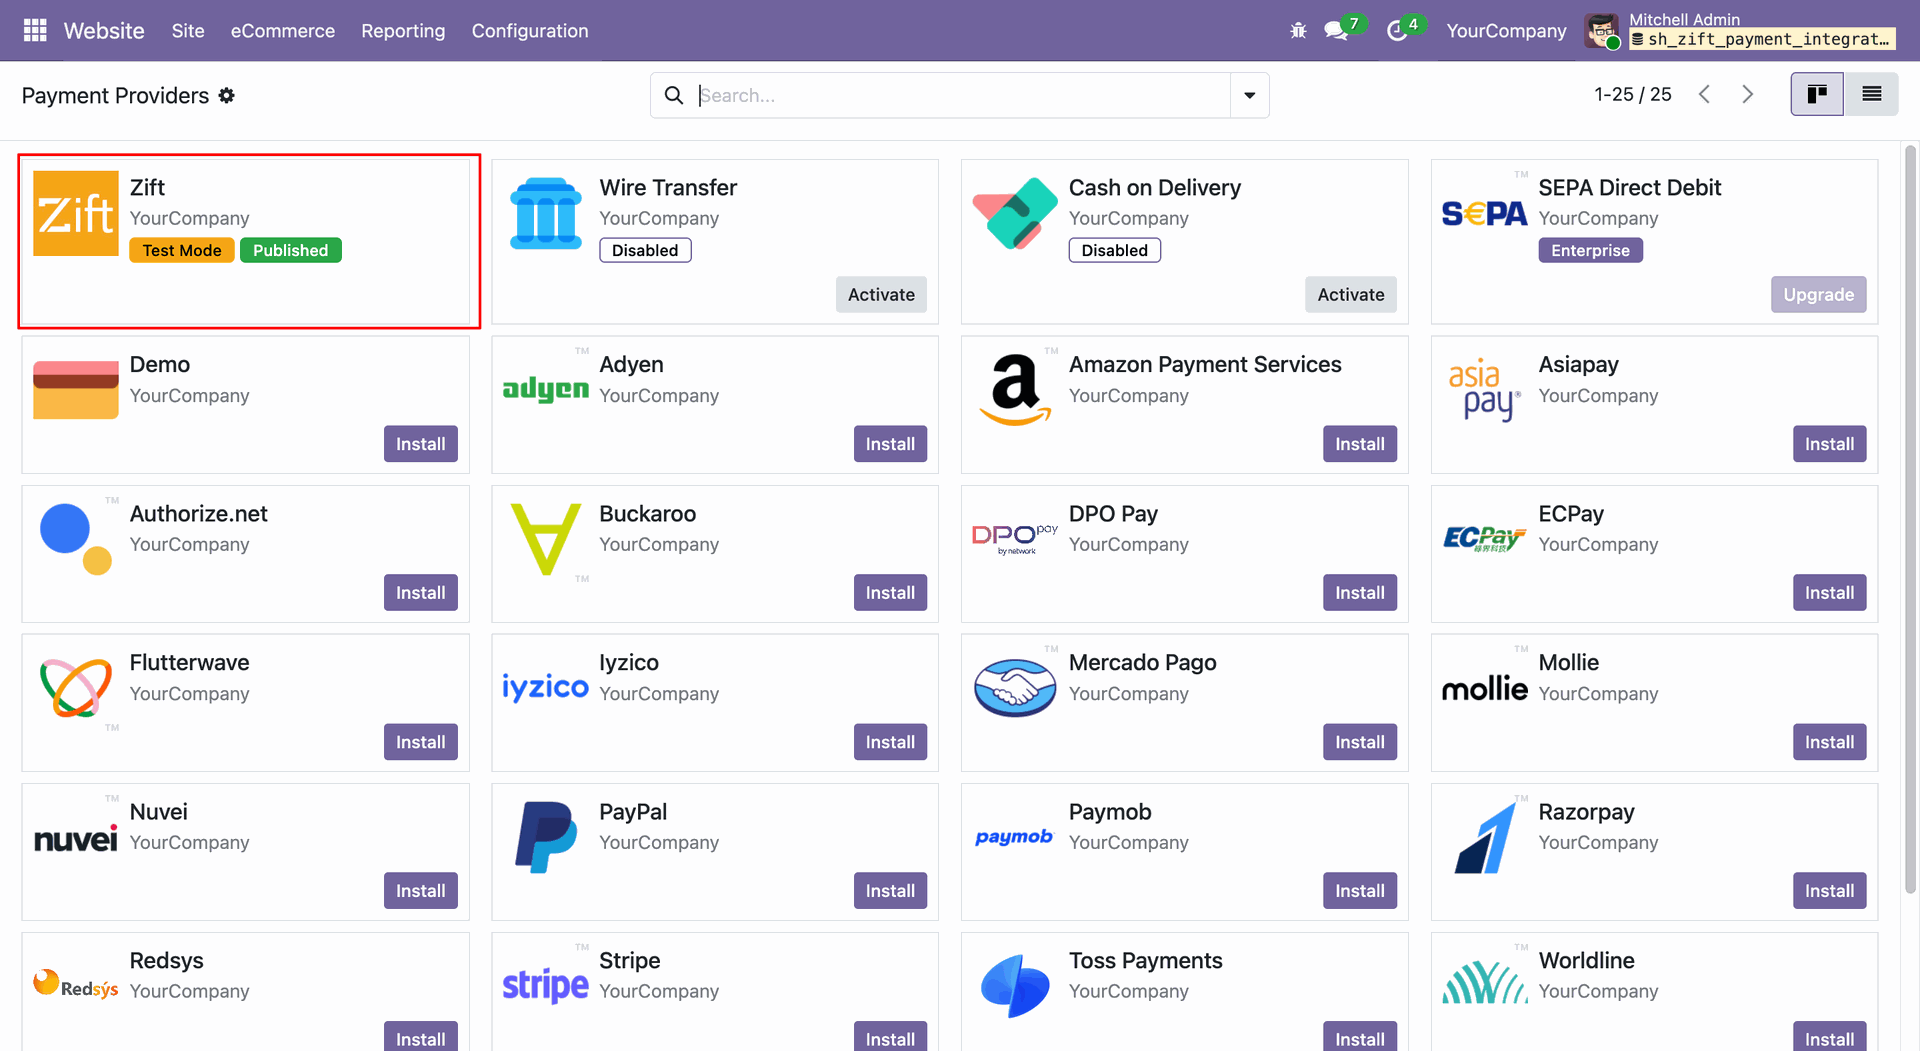Screen dimensions: 1920x1051
Task: Install Amazon Payment Services
Action: coord(1360,443)
